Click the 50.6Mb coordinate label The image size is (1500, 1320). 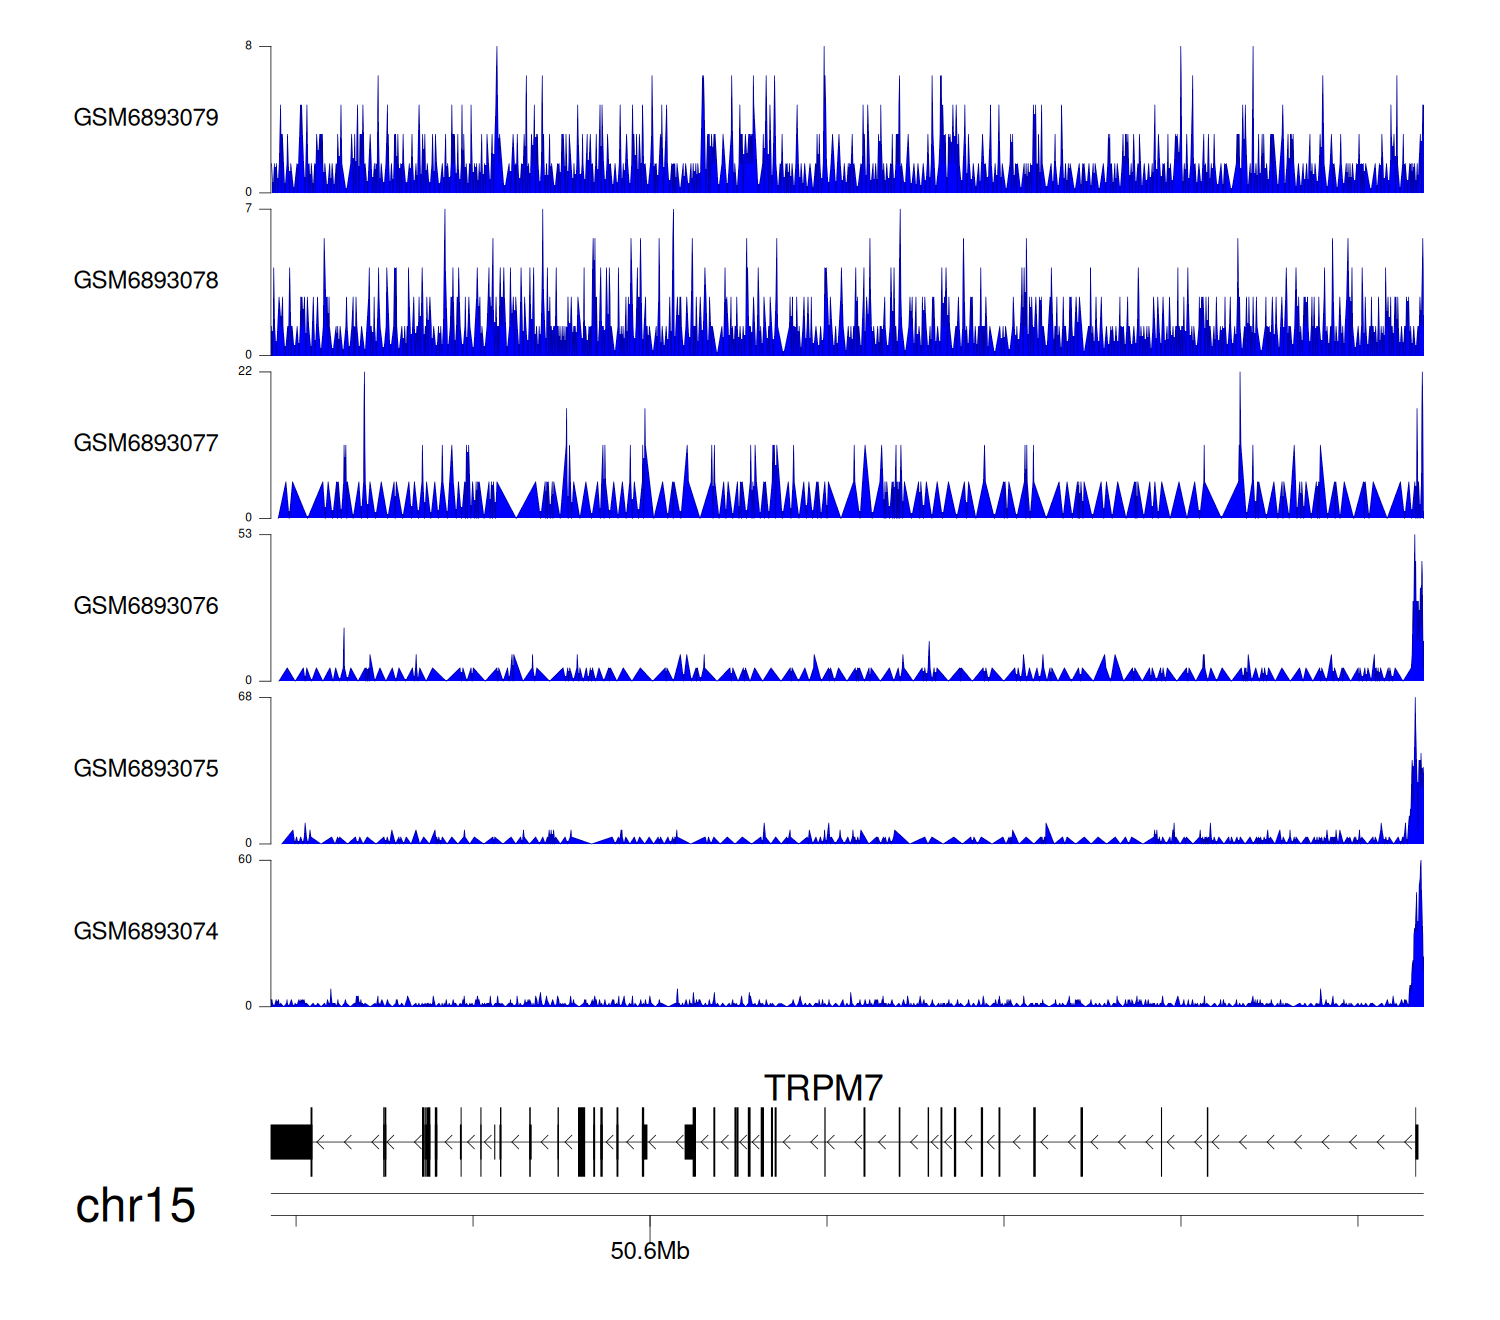pos(650,1251)
